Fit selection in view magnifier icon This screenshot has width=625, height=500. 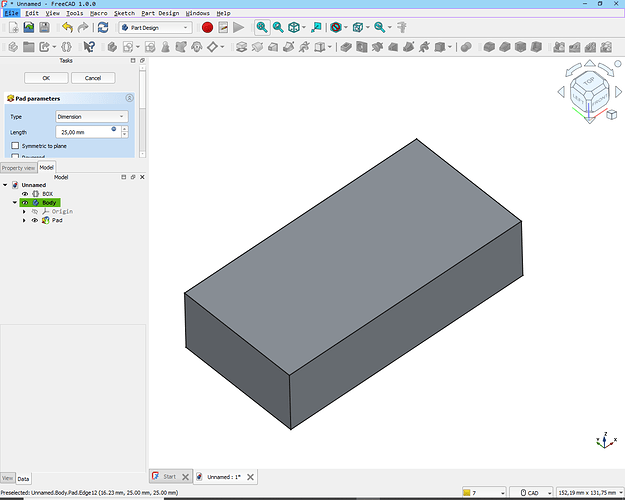pyautogui.click(x=278, y=28)
